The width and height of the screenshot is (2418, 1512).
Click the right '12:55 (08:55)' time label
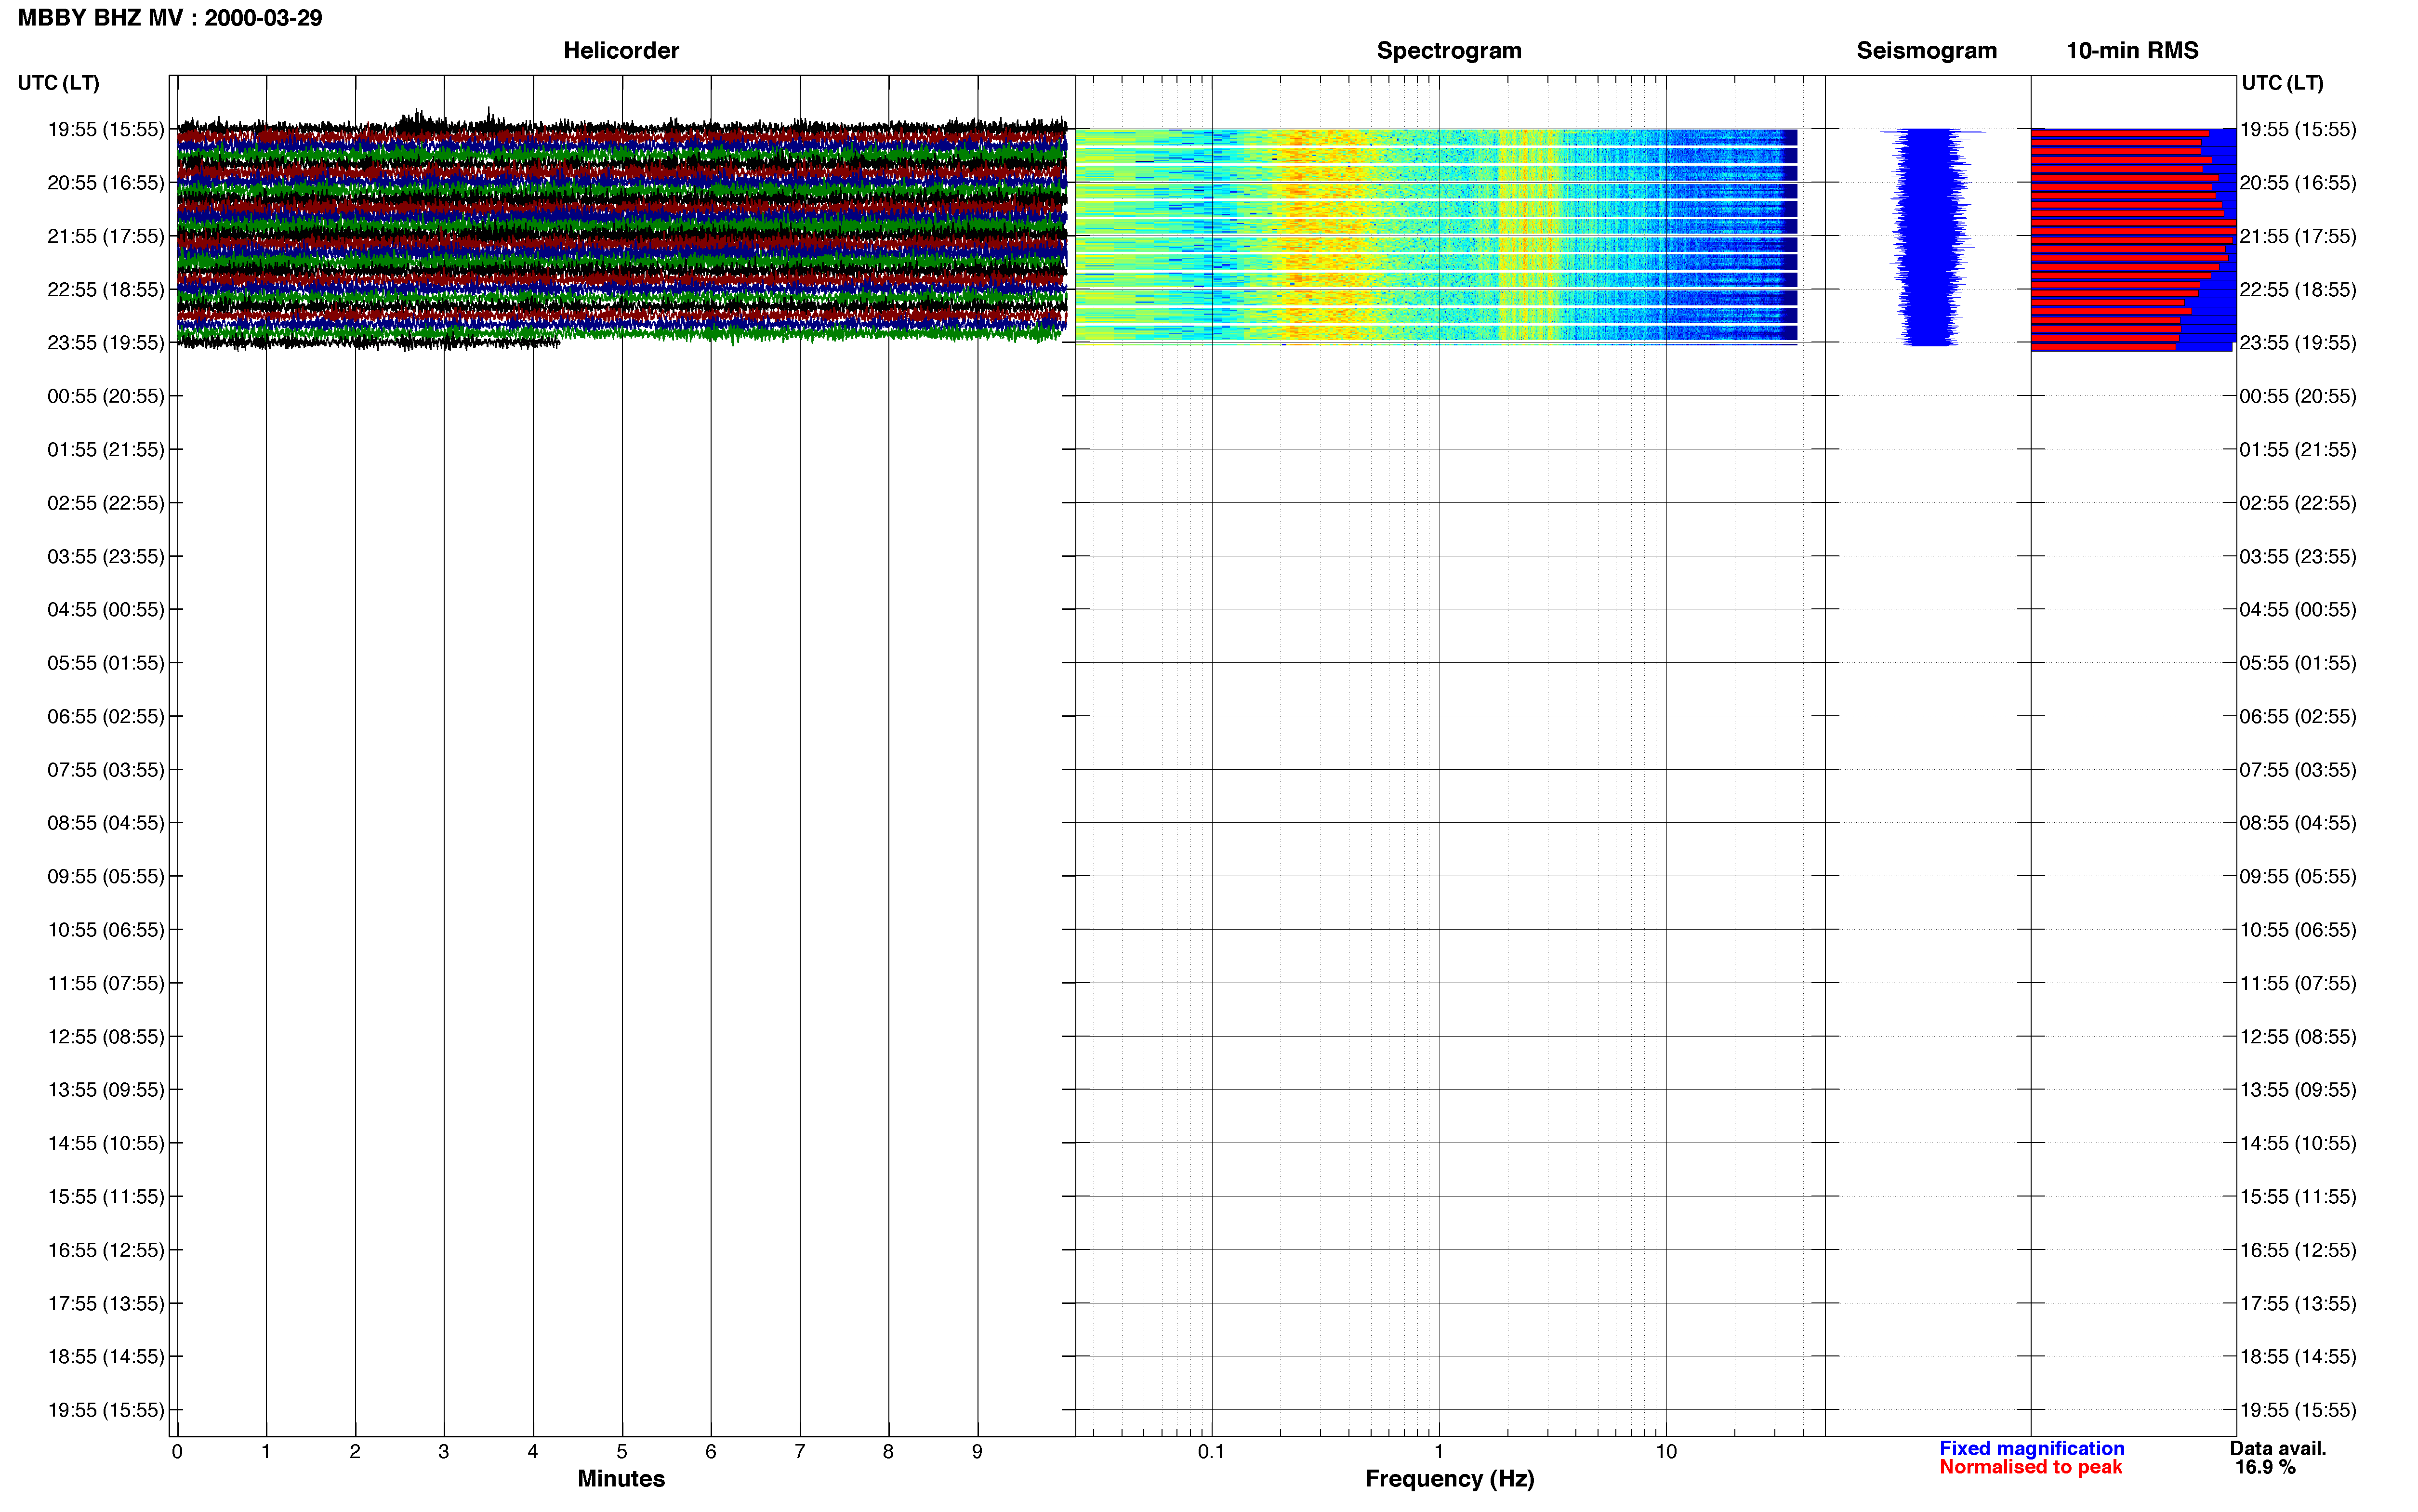2298,1036
